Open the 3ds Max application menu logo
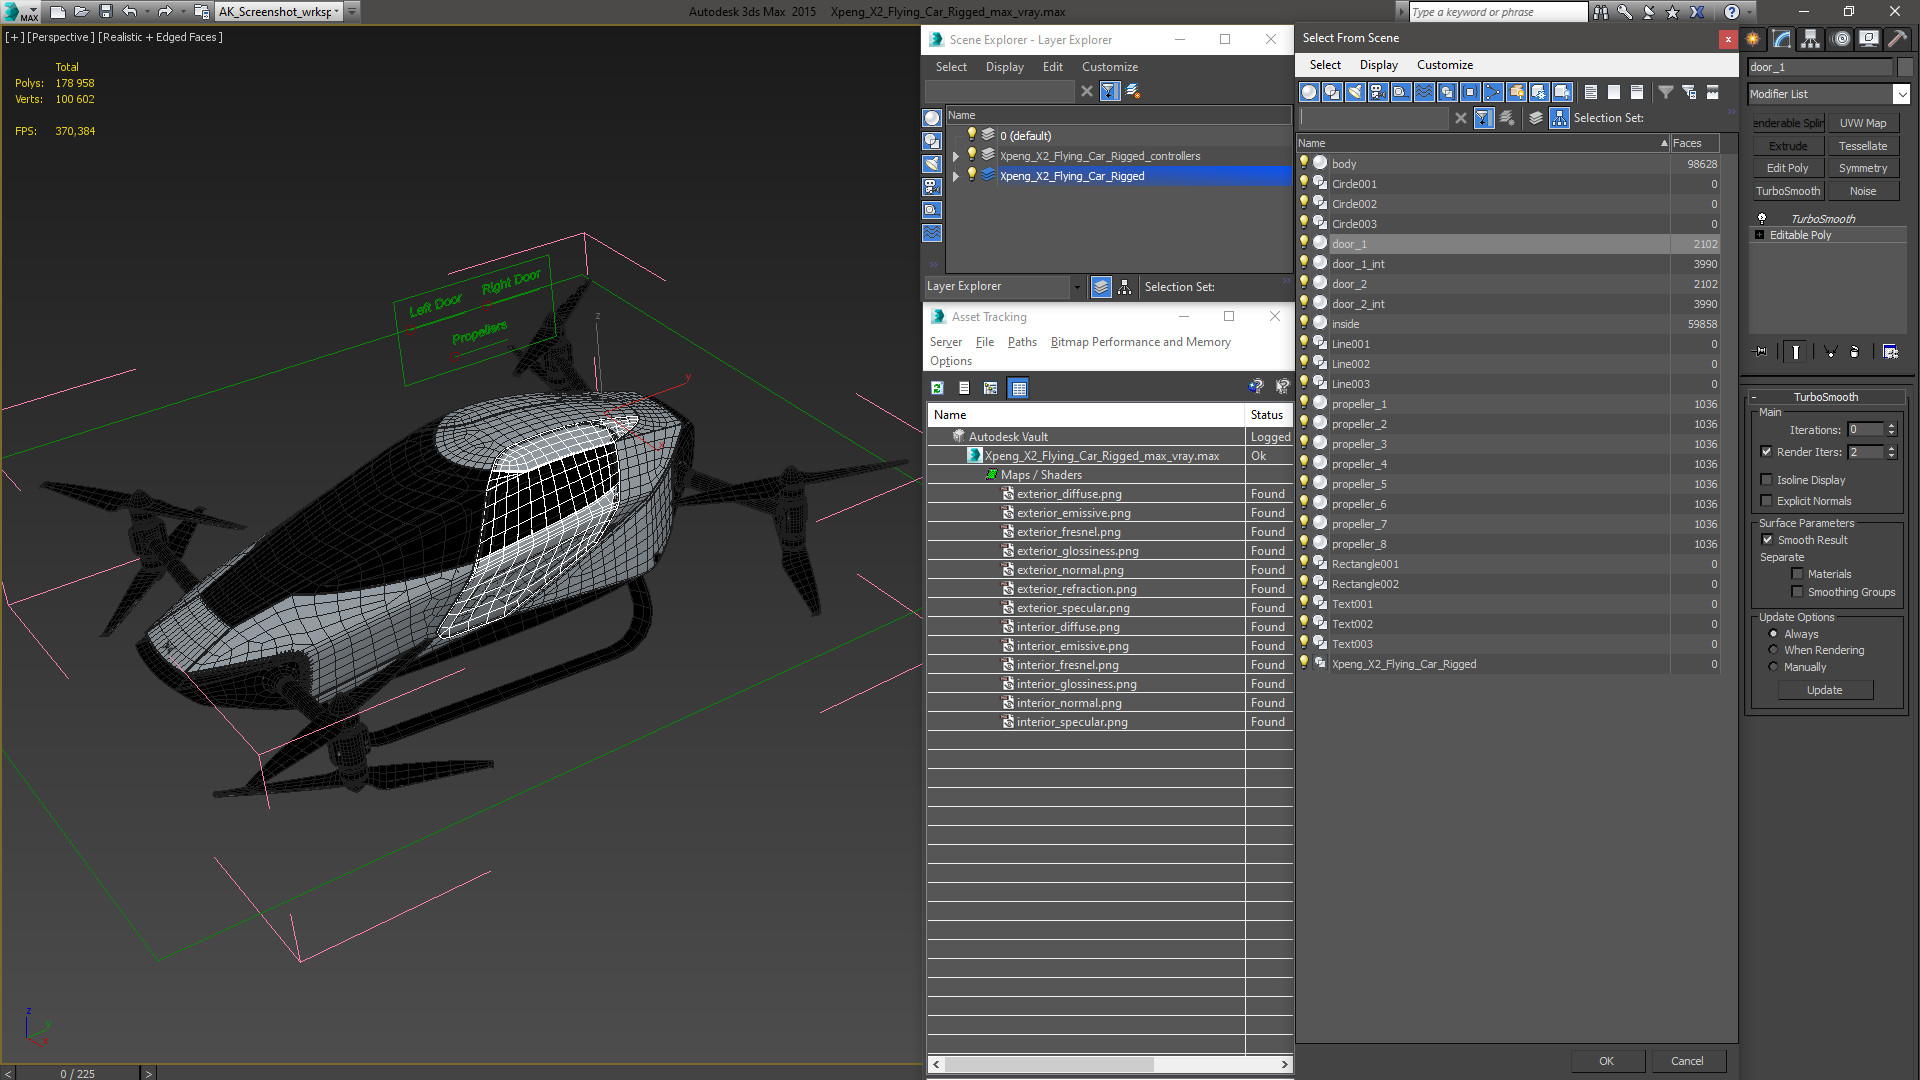This screenshot has width=1920, height=1080. point(20,12)
